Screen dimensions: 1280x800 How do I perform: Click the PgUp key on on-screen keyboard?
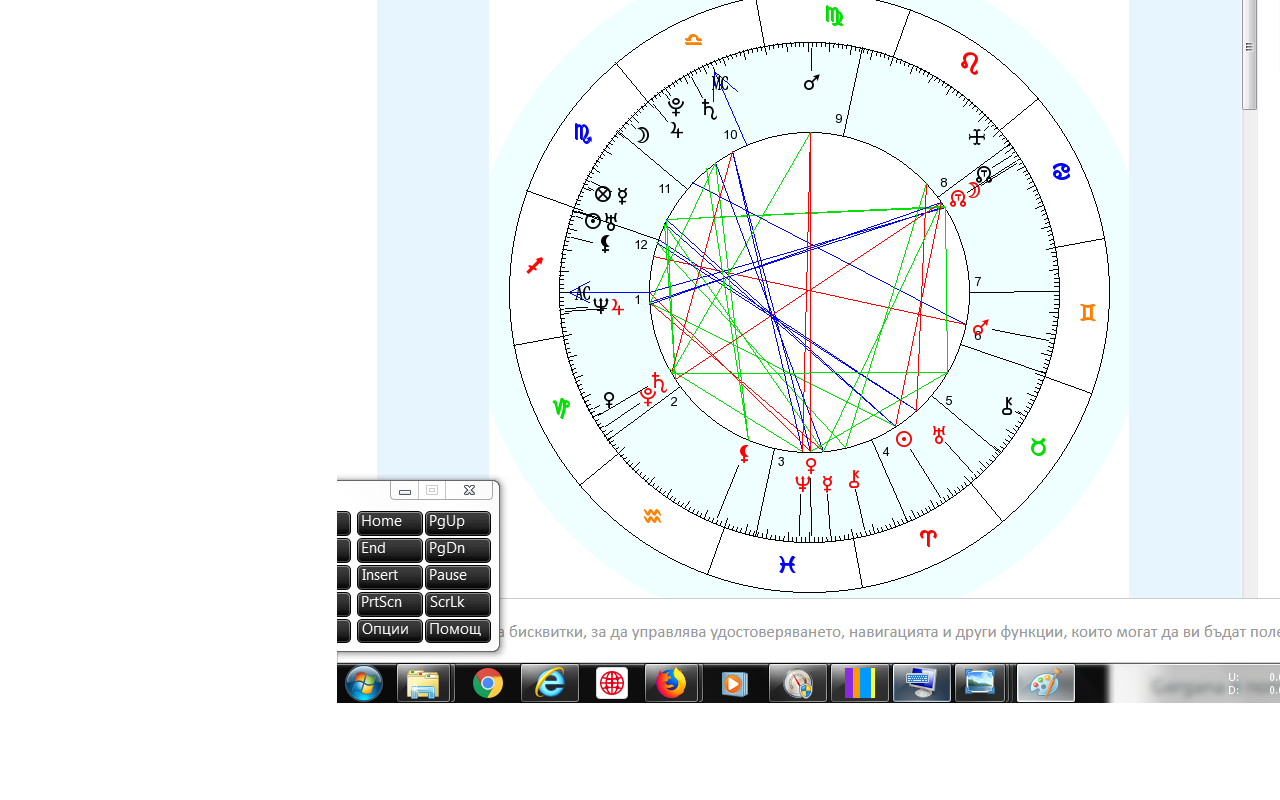(457, 523)
